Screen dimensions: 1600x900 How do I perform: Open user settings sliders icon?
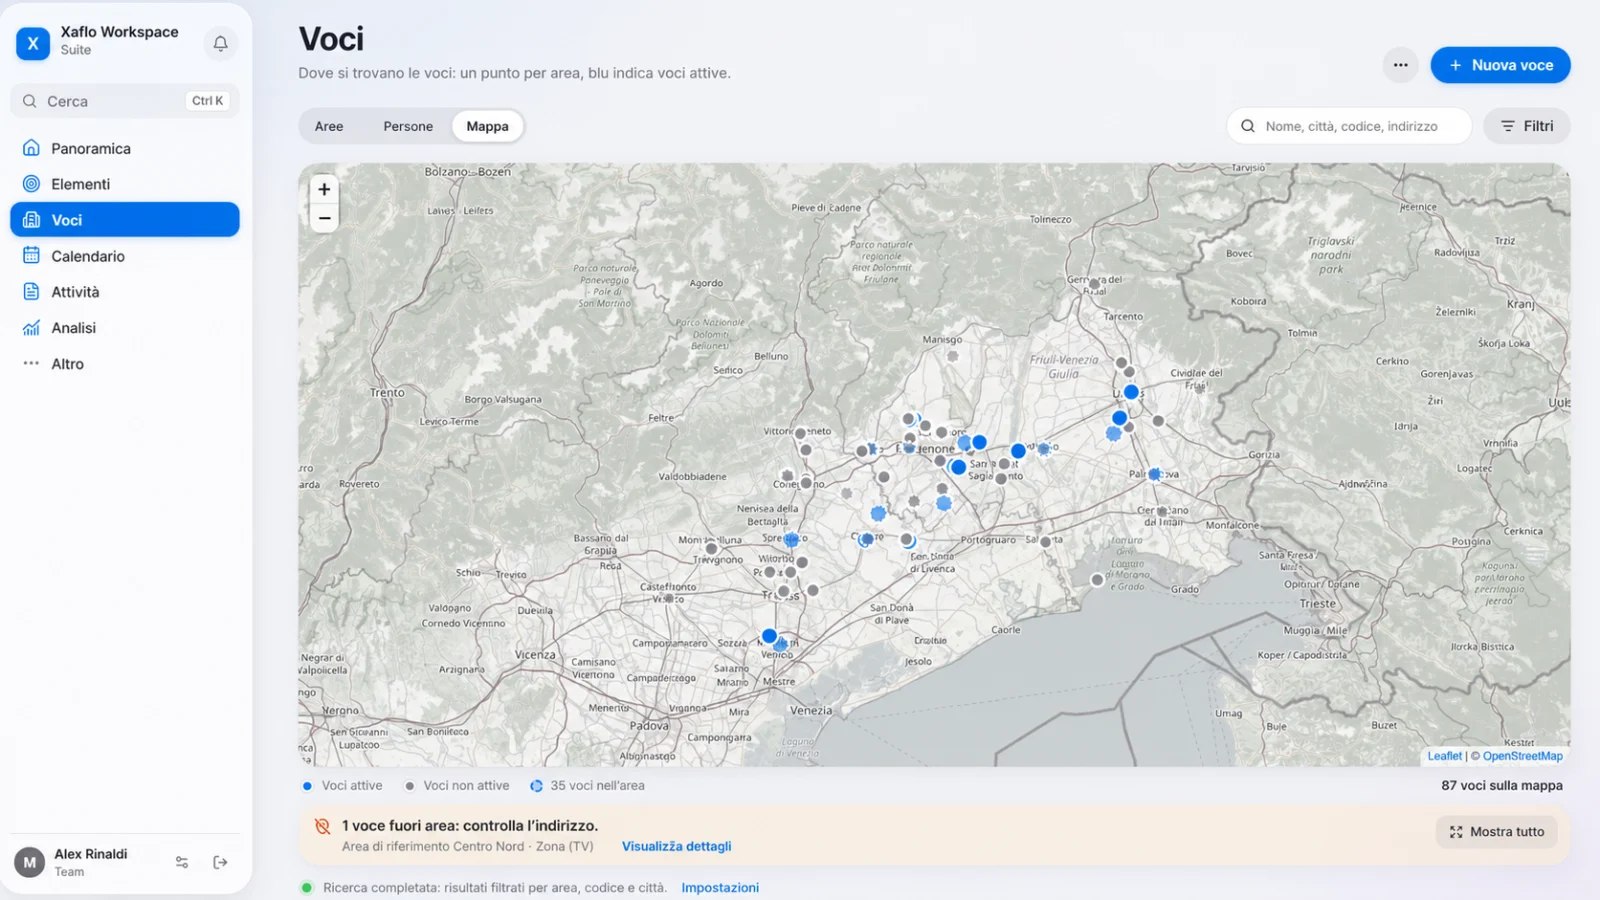click(x=182, y=862)
